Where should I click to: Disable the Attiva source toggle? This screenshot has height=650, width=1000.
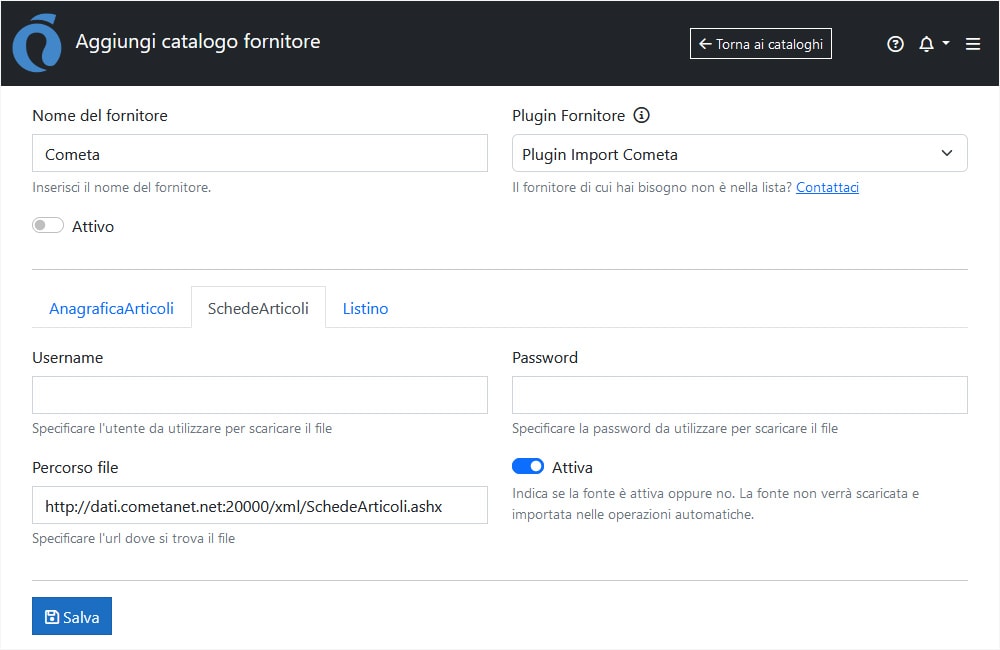[528, 466]
